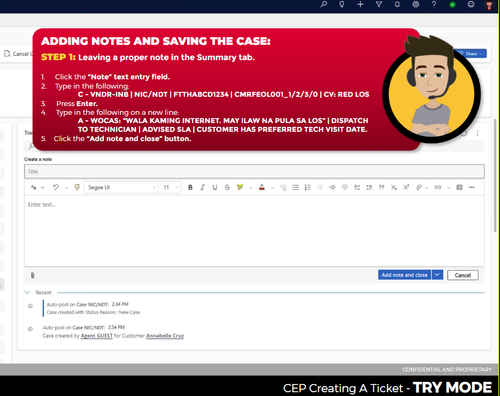Apply the yellow highlight color

click(240, 187)
